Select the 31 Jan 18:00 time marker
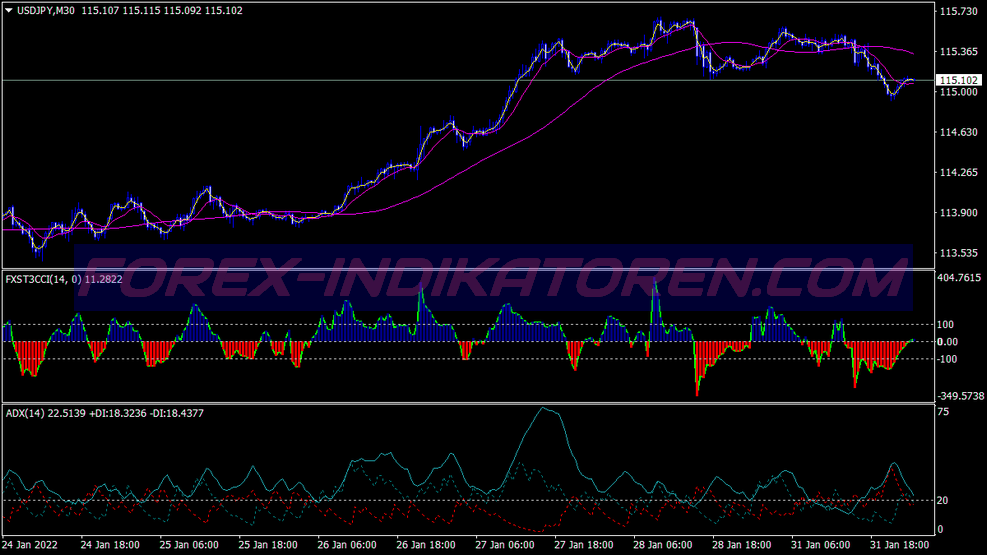This screenshot has height=555, width=987. point(901,546)
